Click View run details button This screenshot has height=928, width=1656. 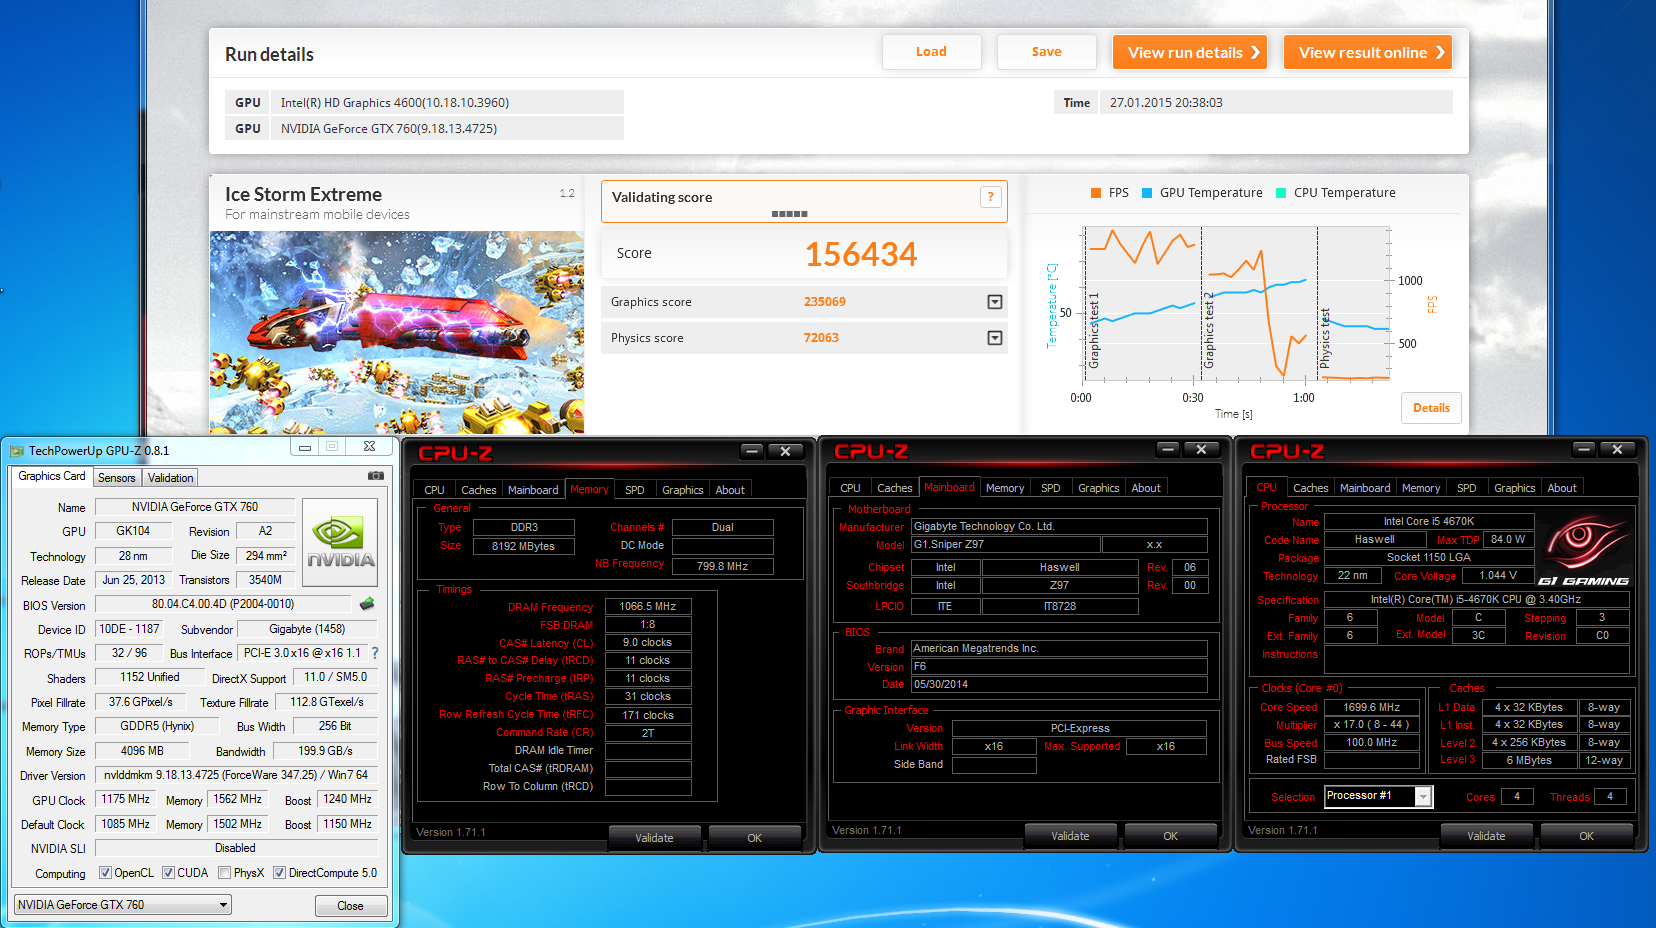[x=1190, y=52]
